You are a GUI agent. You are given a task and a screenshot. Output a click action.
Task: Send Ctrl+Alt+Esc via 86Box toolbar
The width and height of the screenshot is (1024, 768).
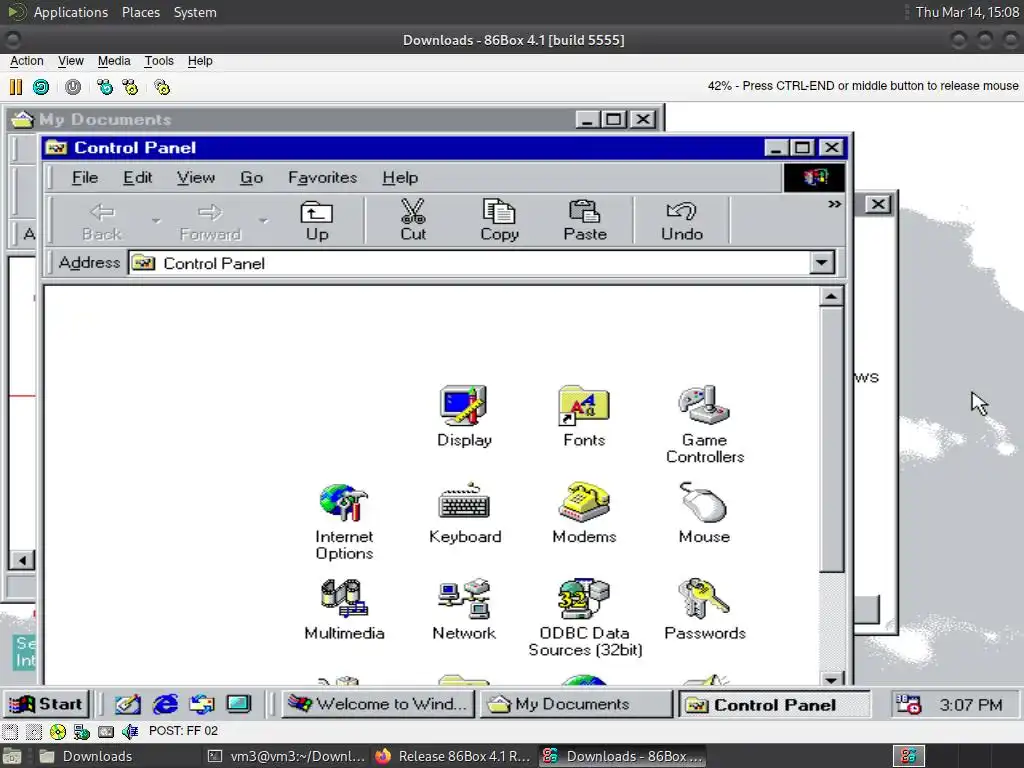pos(131,87)
